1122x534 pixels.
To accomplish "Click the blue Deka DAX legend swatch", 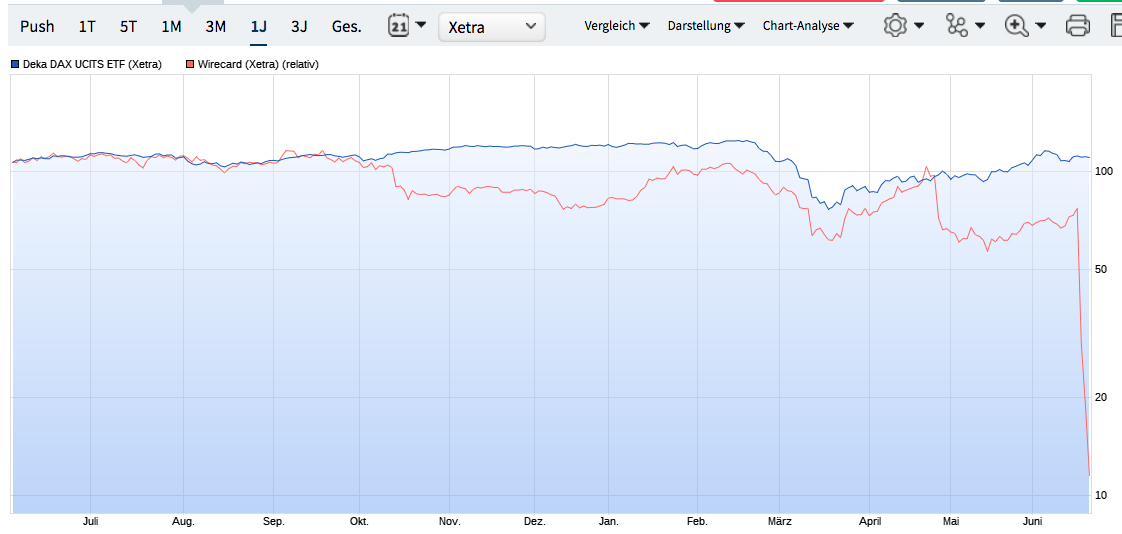I will pyautogui.click(x=15, y=64).
